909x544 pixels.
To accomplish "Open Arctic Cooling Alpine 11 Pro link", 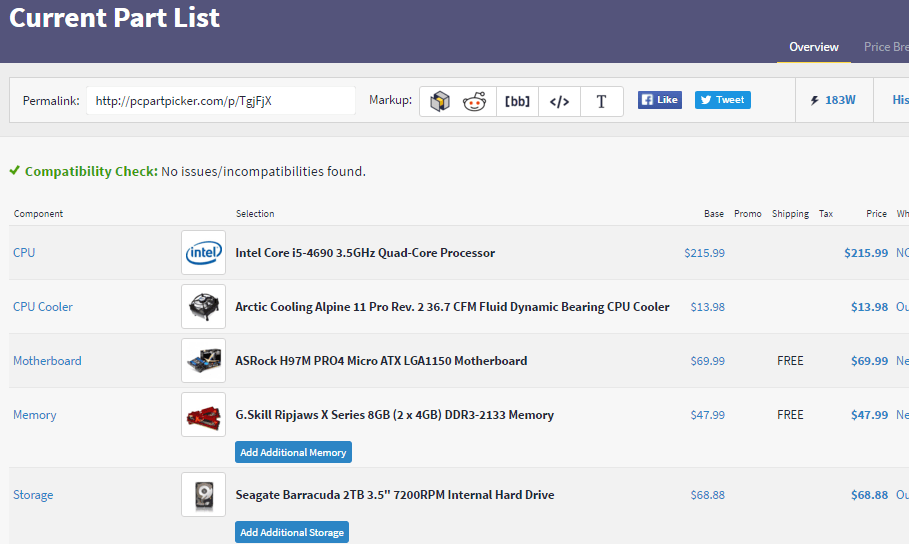I will (452, 307).
